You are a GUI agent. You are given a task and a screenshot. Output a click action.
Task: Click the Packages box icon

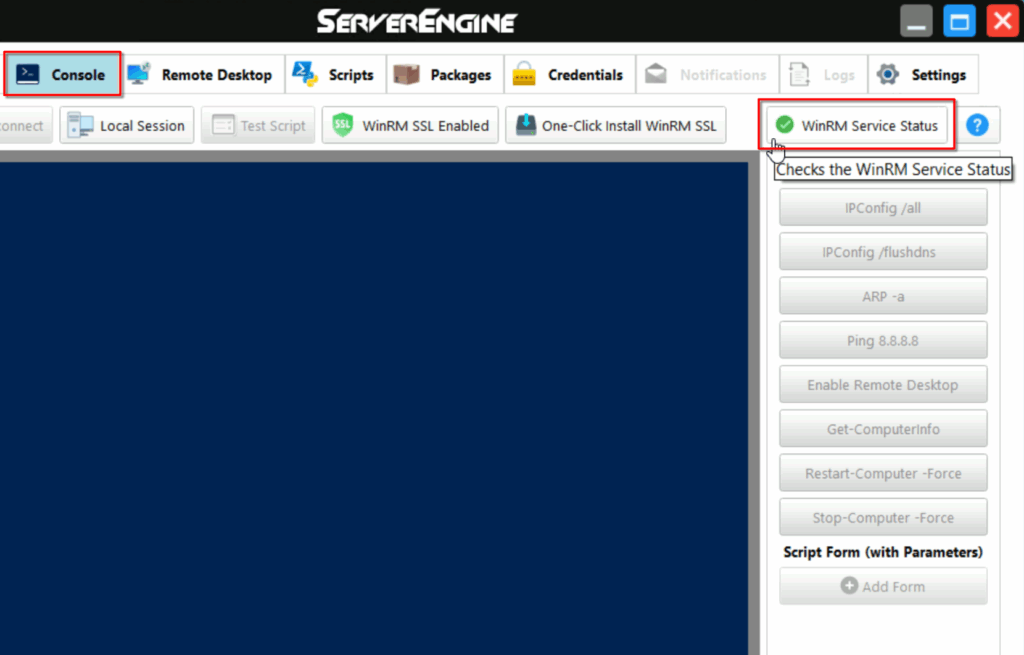click(406, 74)
